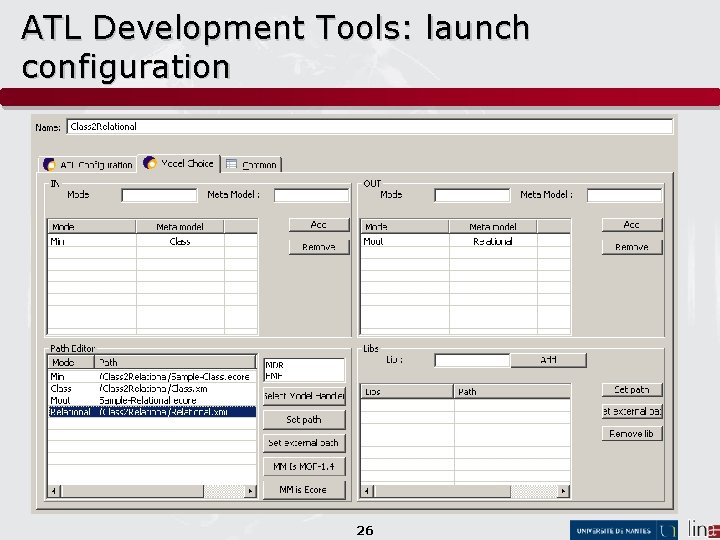Click the Path Editor right scroll arrow

[x=250, y=491]
